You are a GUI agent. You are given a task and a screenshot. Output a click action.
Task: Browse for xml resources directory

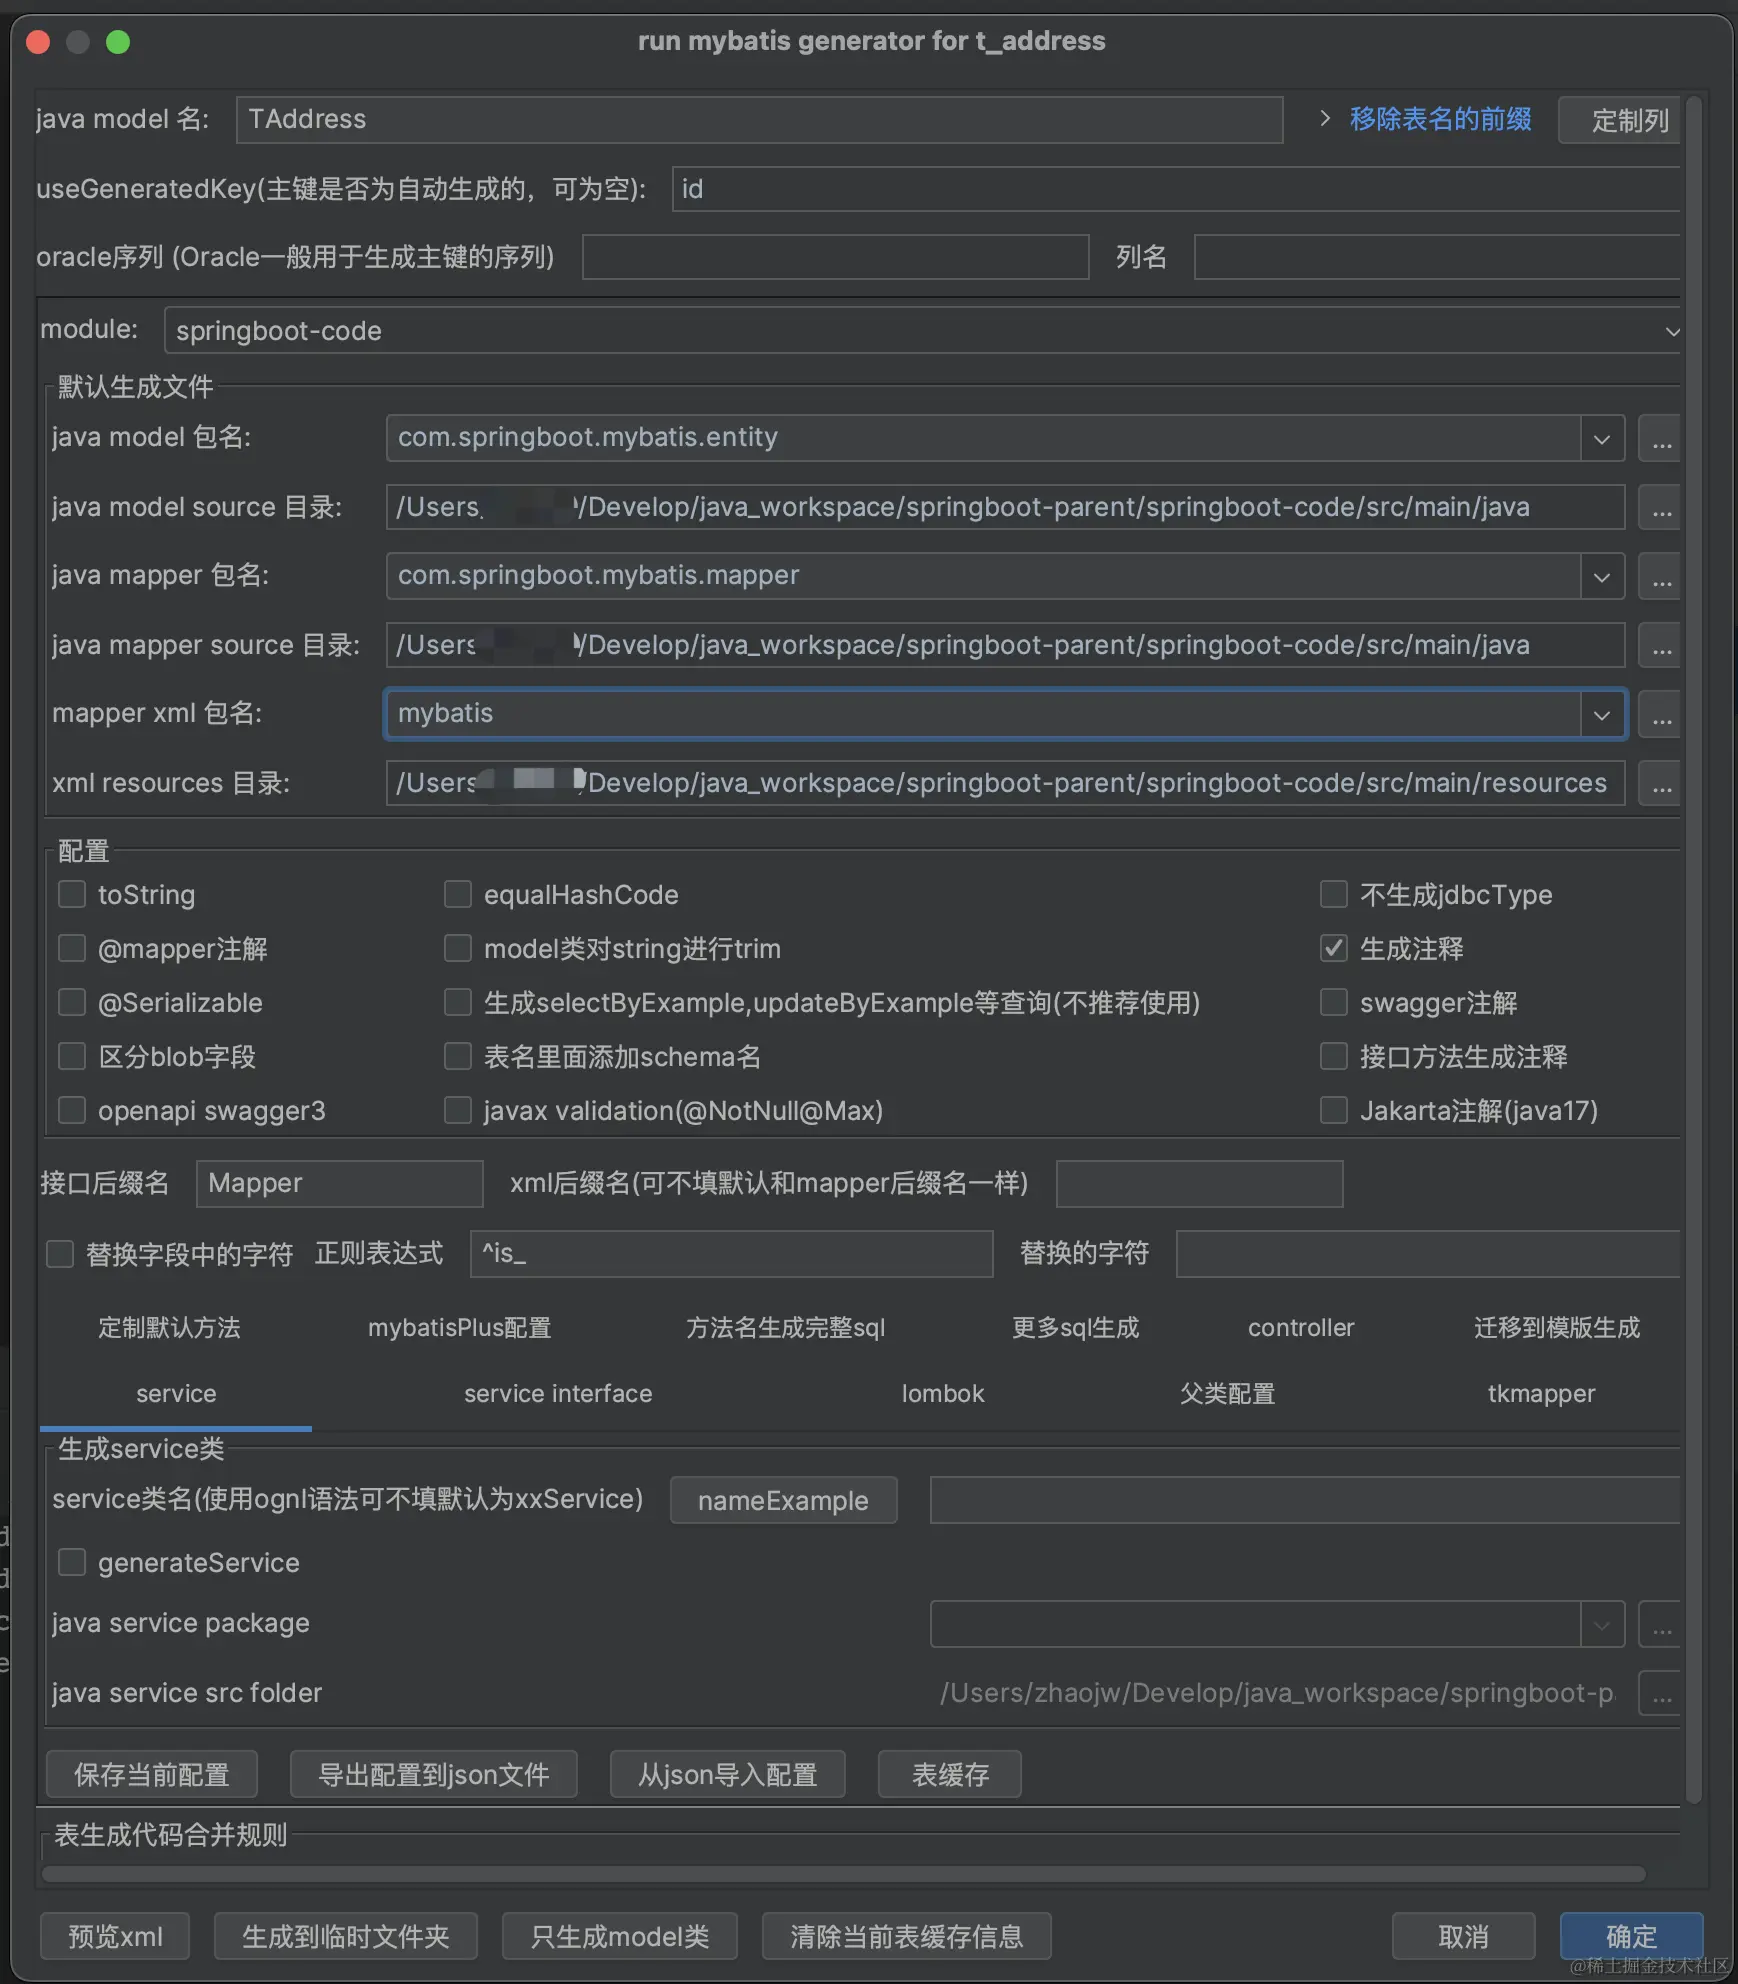(1661, 783)
